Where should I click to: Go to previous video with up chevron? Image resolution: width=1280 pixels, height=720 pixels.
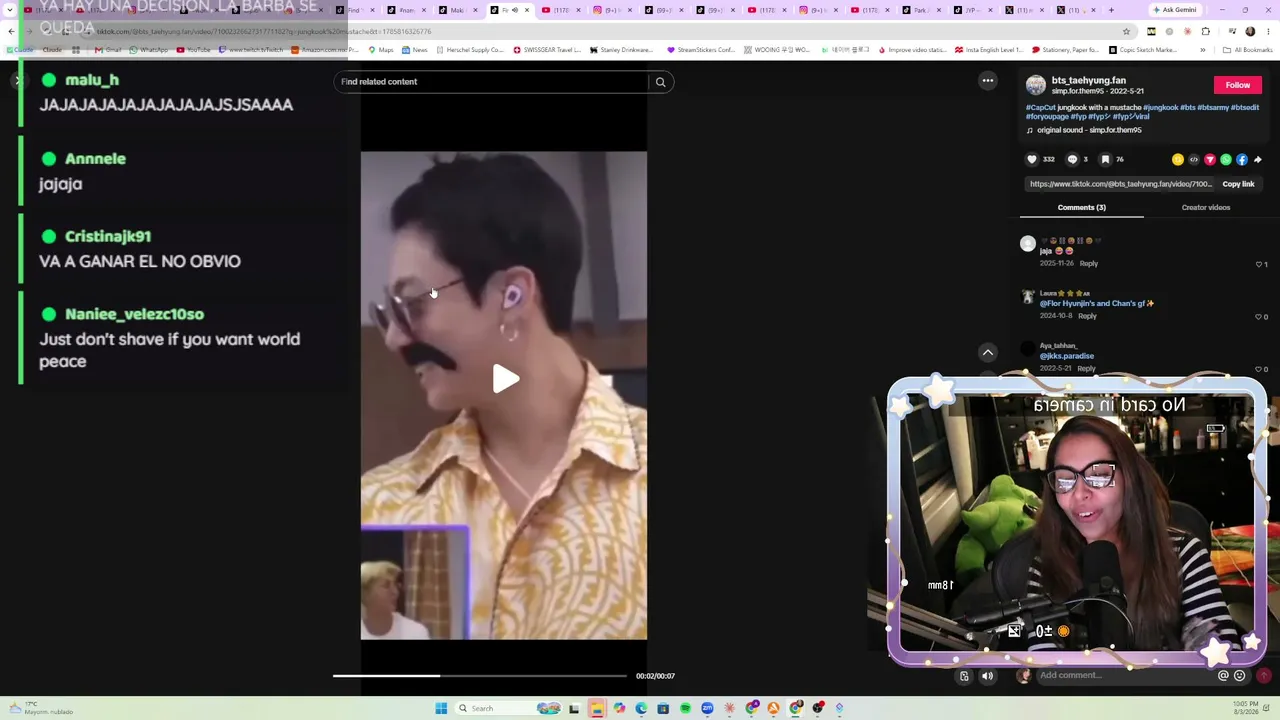click(988, 352)
